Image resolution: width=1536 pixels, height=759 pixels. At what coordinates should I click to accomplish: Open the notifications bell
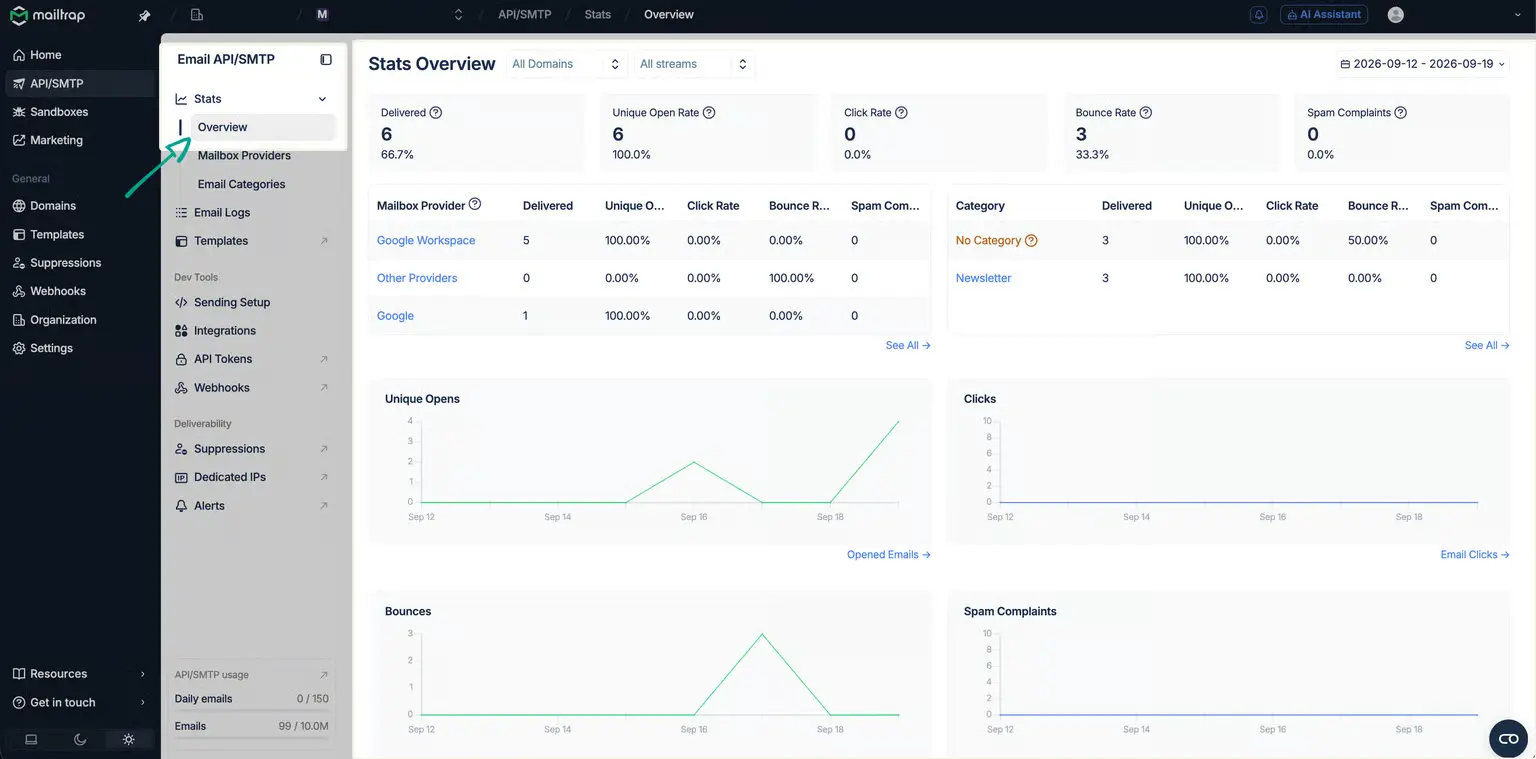click(x=1259, y=15)
